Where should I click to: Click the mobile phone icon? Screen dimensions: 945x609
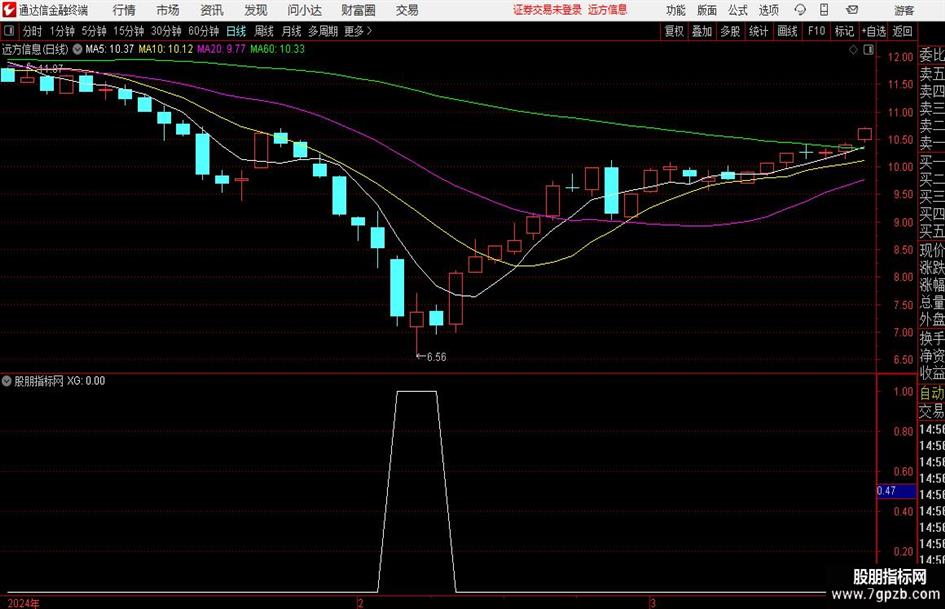pyautogui.click(x=824, y=10)
